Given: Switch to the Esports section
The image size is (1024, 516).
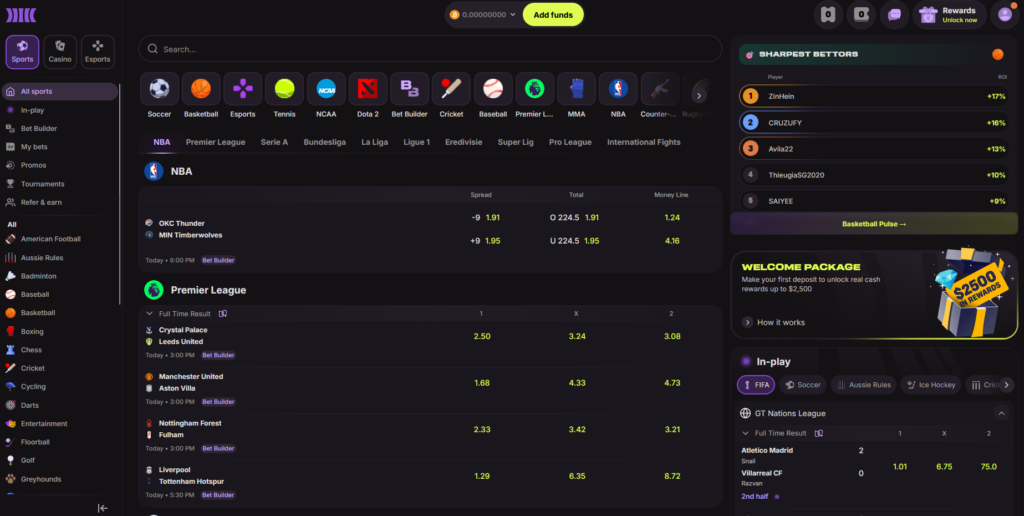Looking at the screenshot, I should 98,52.
